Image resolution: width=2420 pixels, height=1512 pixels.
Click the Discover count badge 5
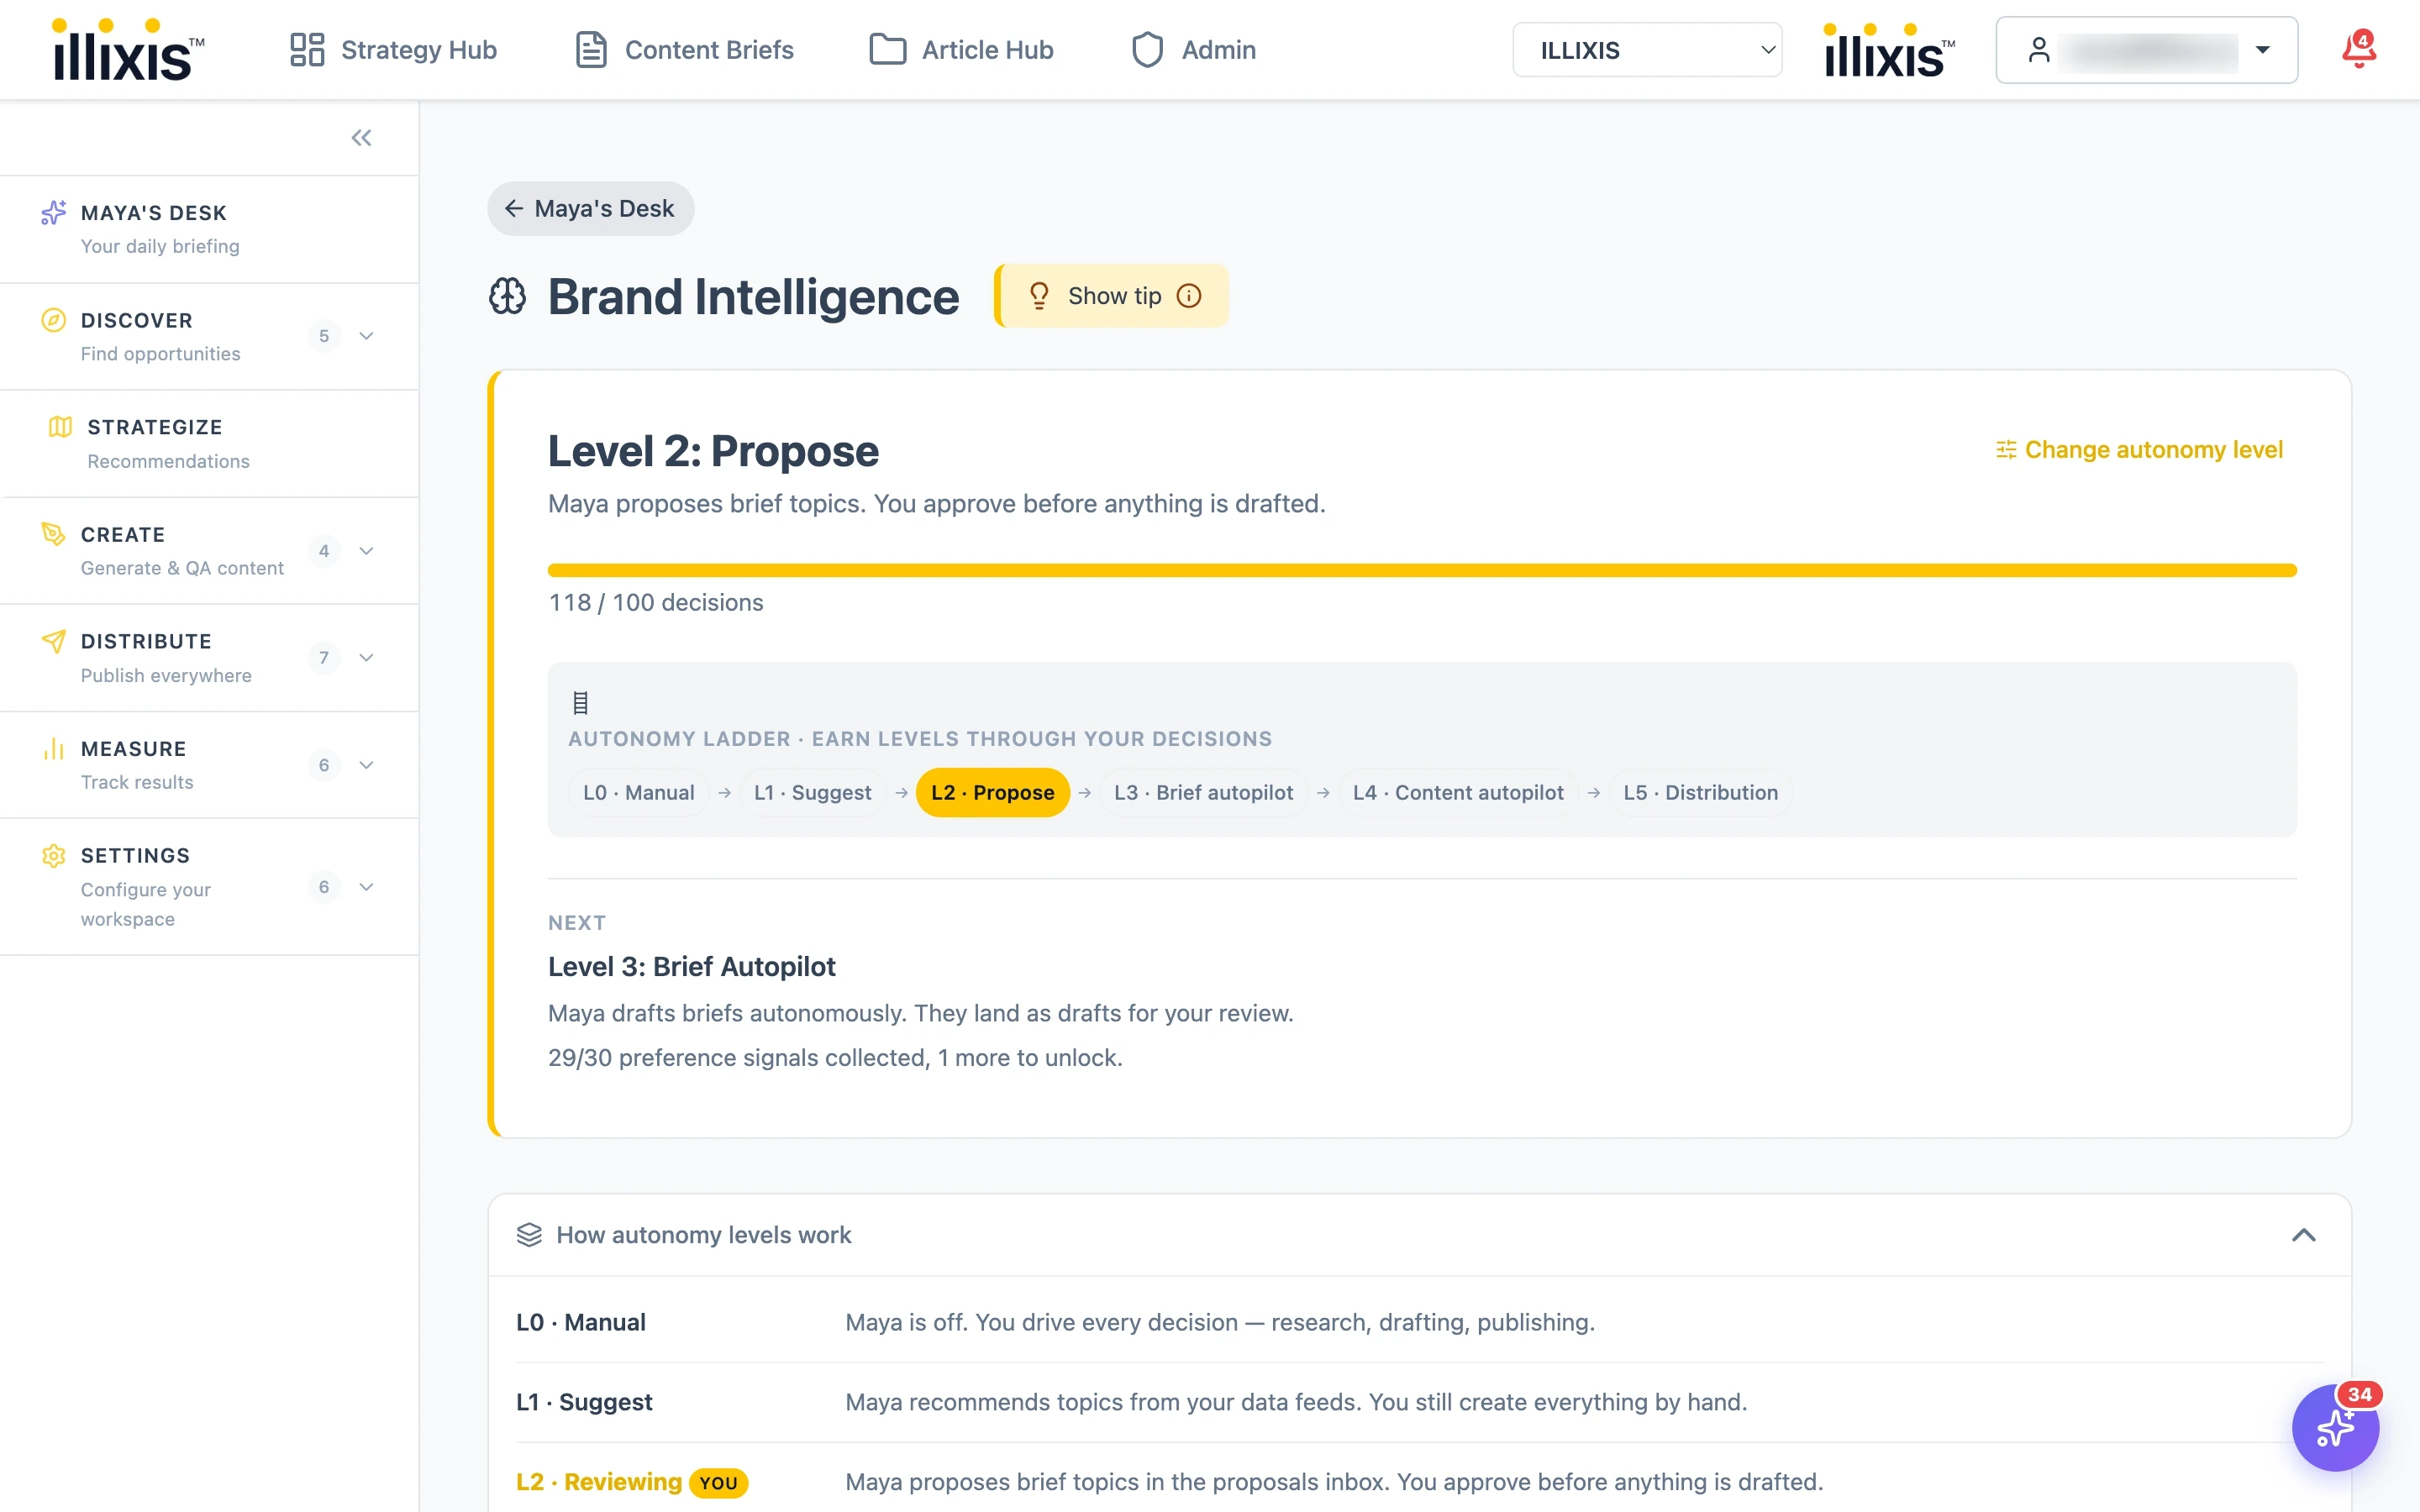coord(324,336)
